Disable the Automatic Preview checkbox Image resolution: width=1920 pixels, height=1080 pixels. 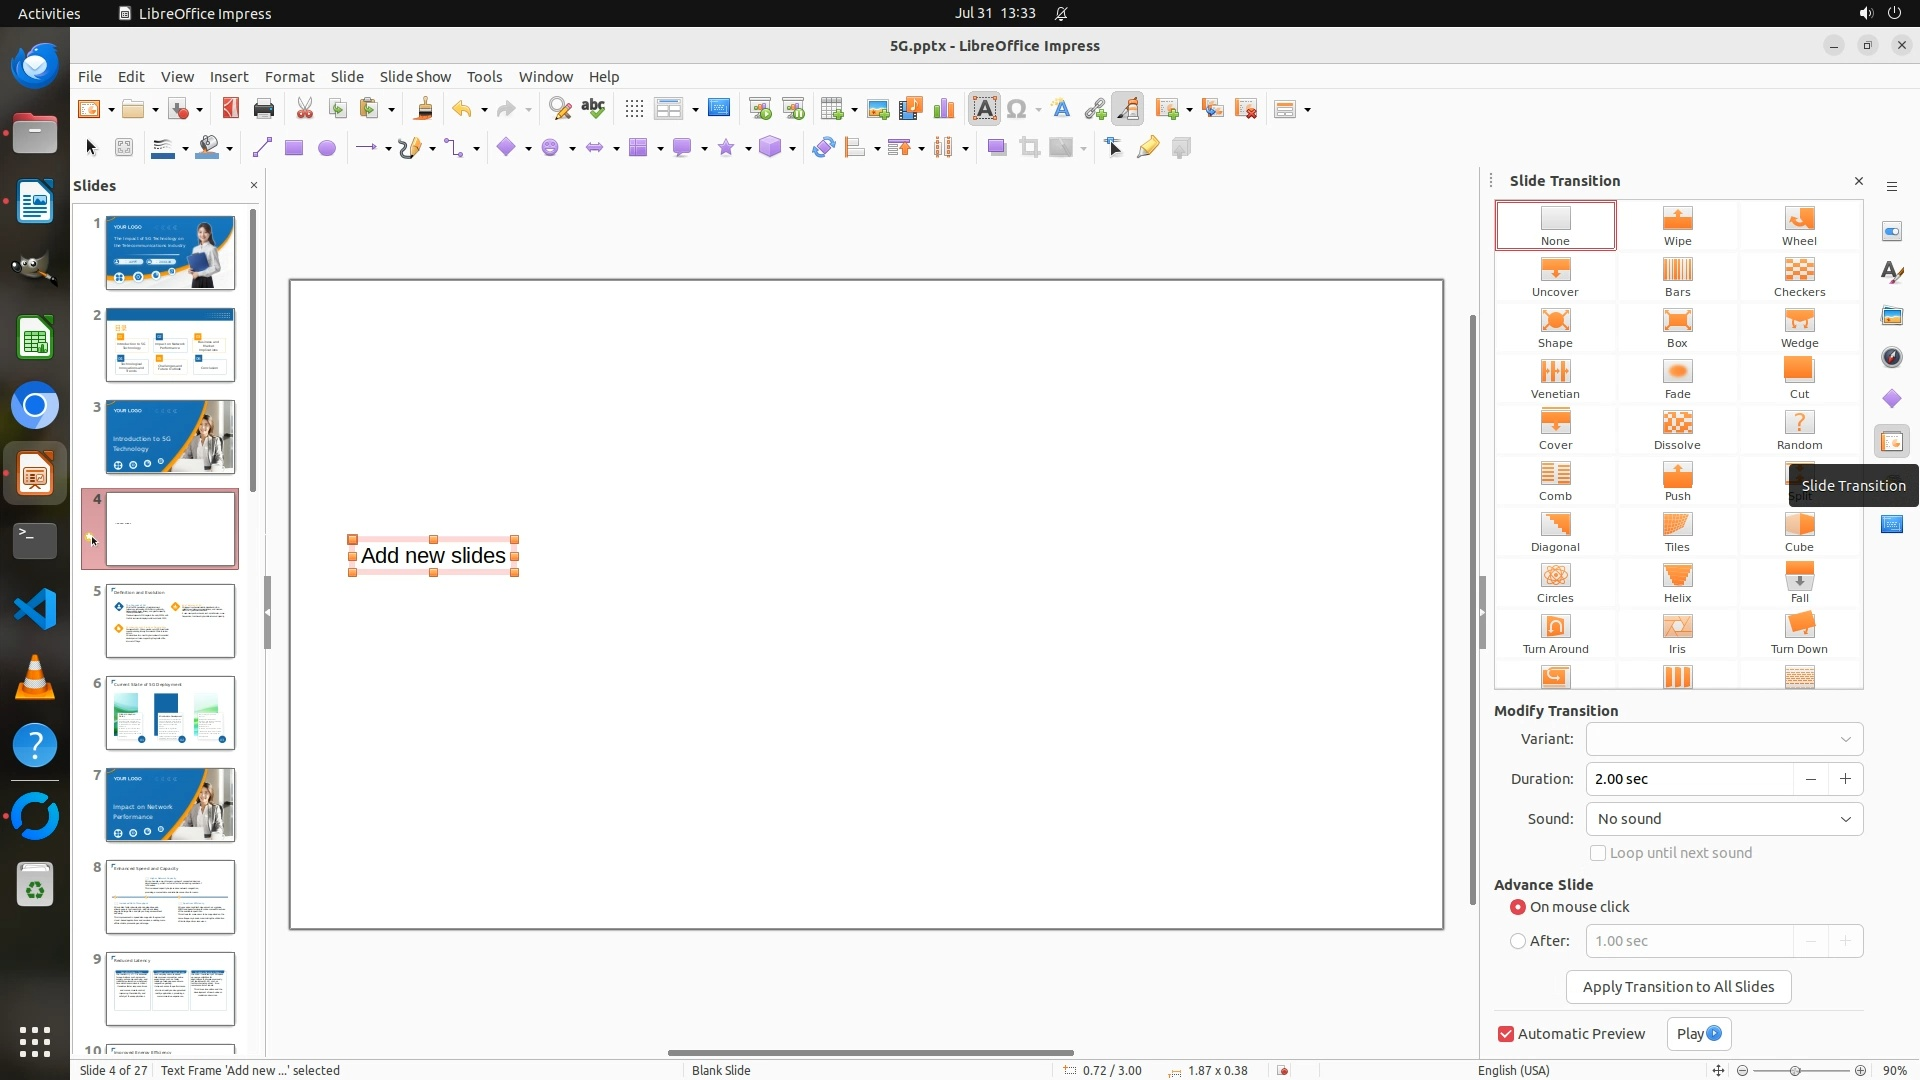click(1506, 1034)
